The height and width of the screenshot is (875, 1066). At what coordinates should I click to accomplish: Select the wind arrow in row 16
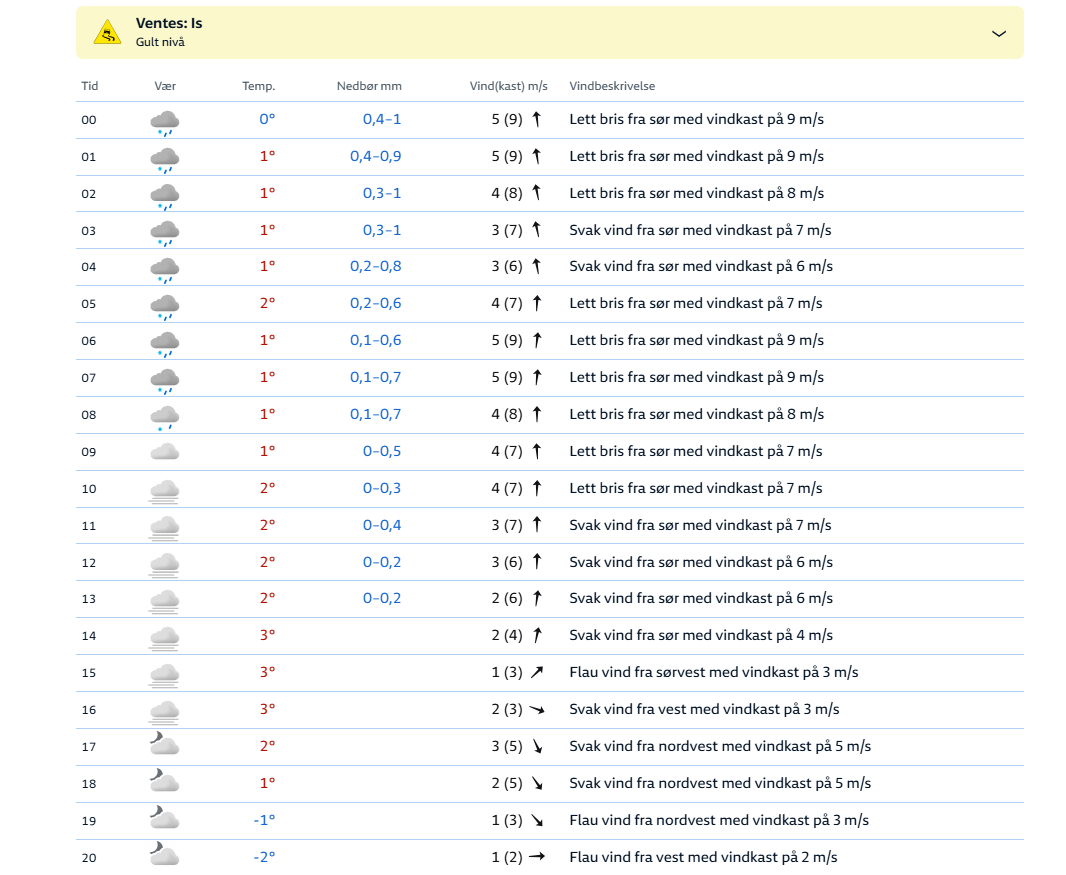coord(537,709)
